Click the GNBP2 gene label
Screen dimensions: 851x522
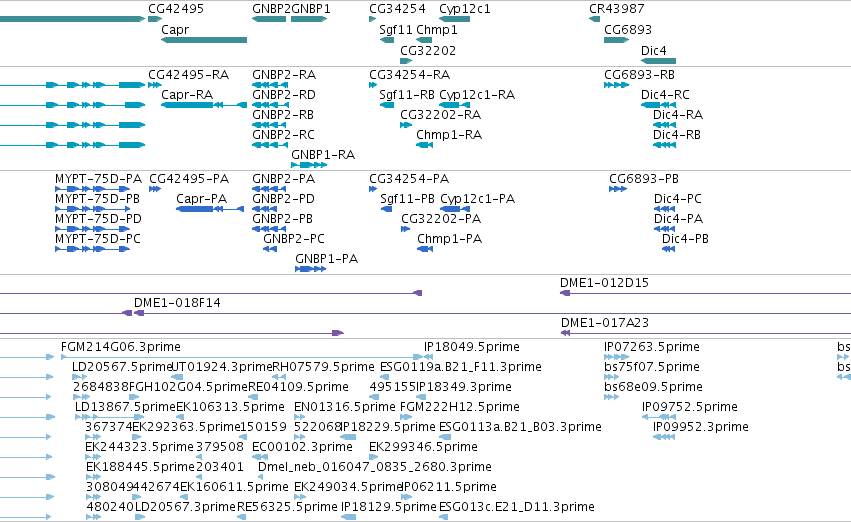point(271,9)
